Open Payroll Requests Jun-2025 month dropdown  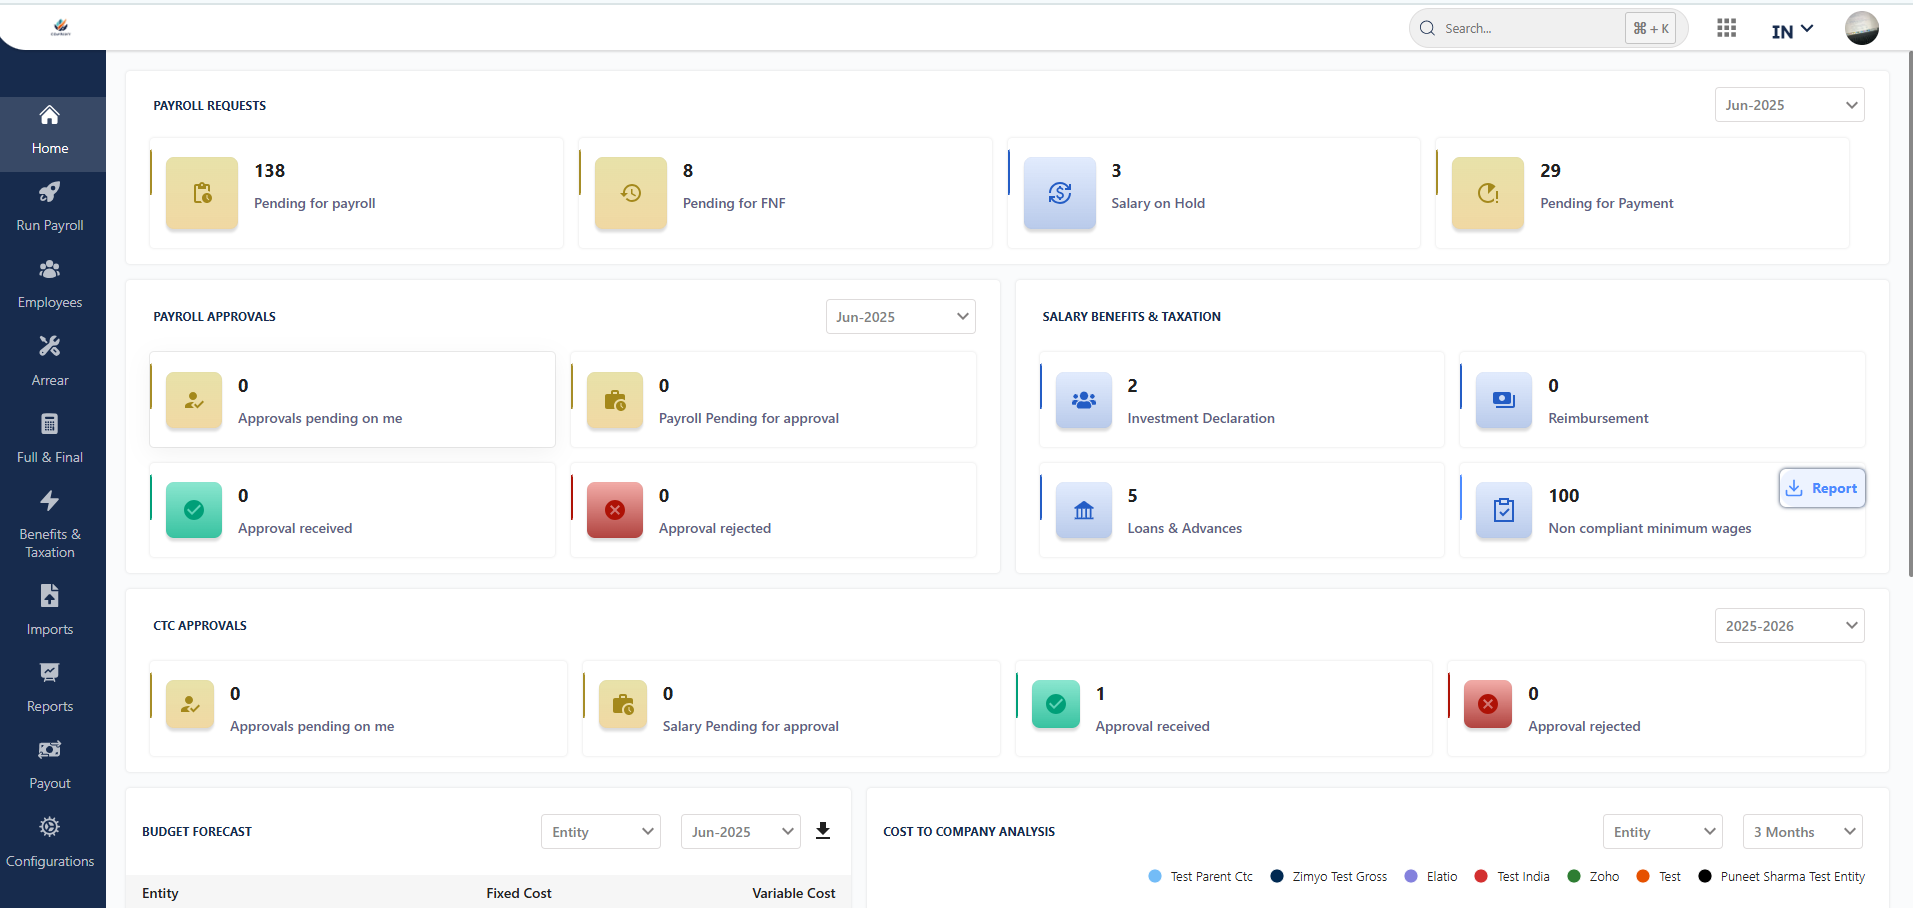[x=1790, y=105]
